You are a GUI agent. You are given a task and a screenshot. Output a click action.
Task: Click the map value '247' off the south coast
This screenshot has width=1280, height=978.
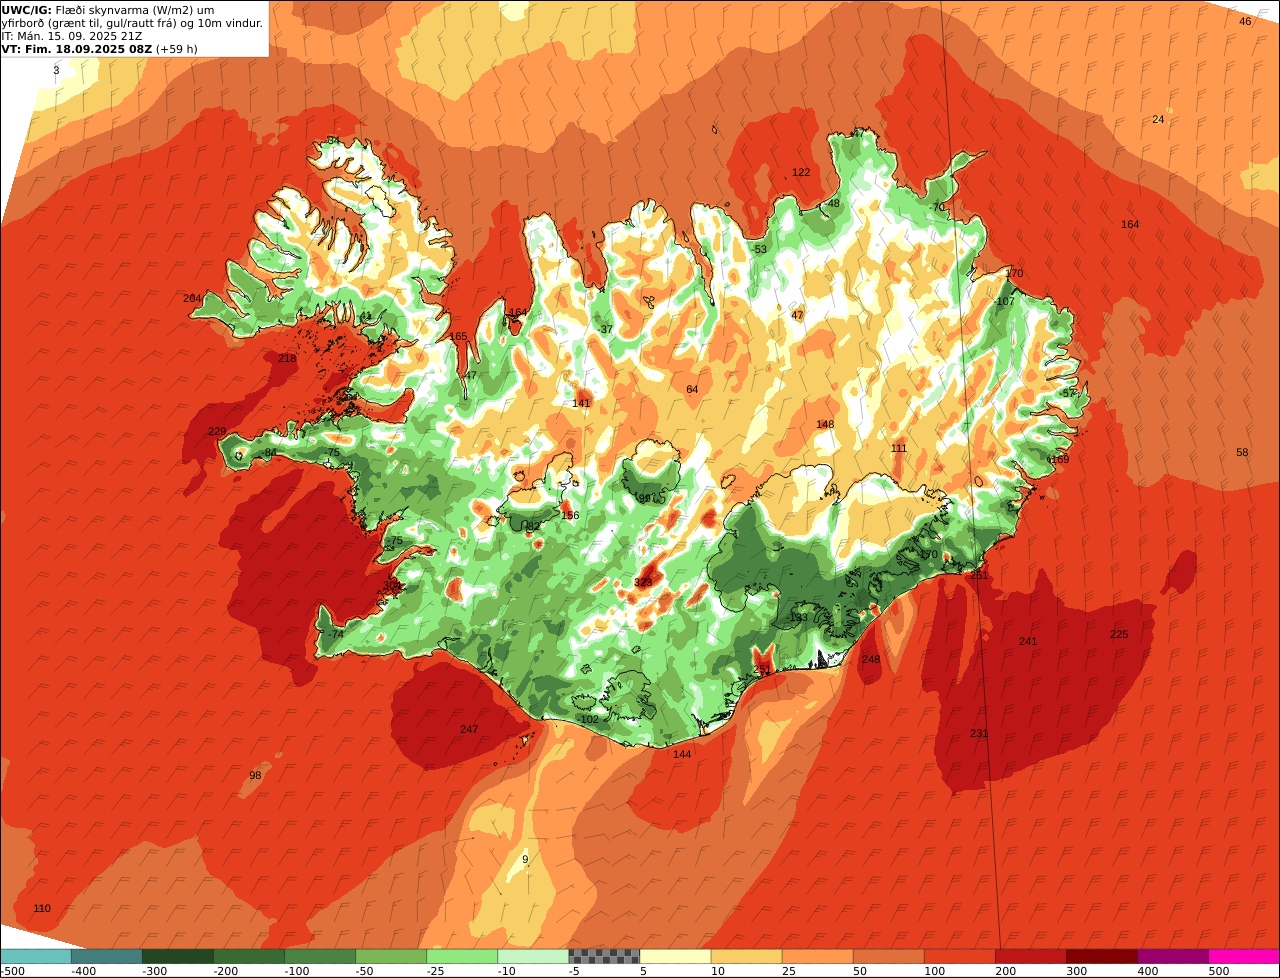point(469,729)
